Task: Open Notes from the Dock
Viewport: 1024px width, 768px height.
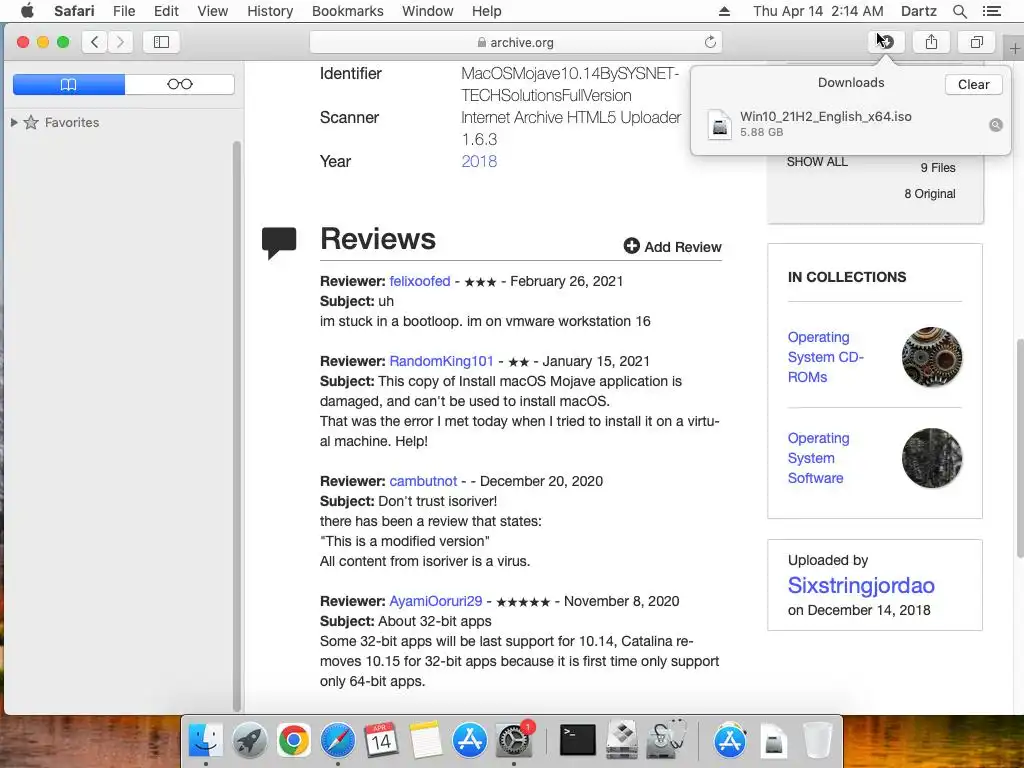Action: click(x=426, y=740)
